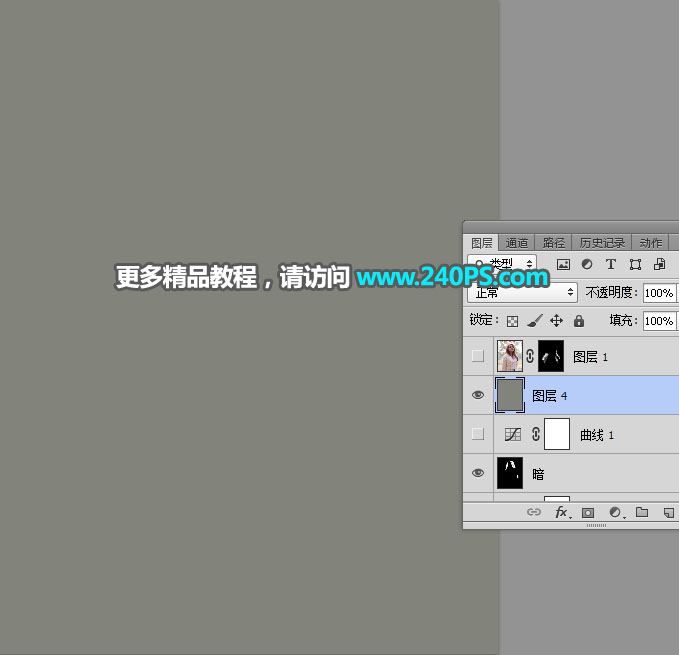Filter layers by smart object icon
The image size is (679, 655).
pos(660,264)
